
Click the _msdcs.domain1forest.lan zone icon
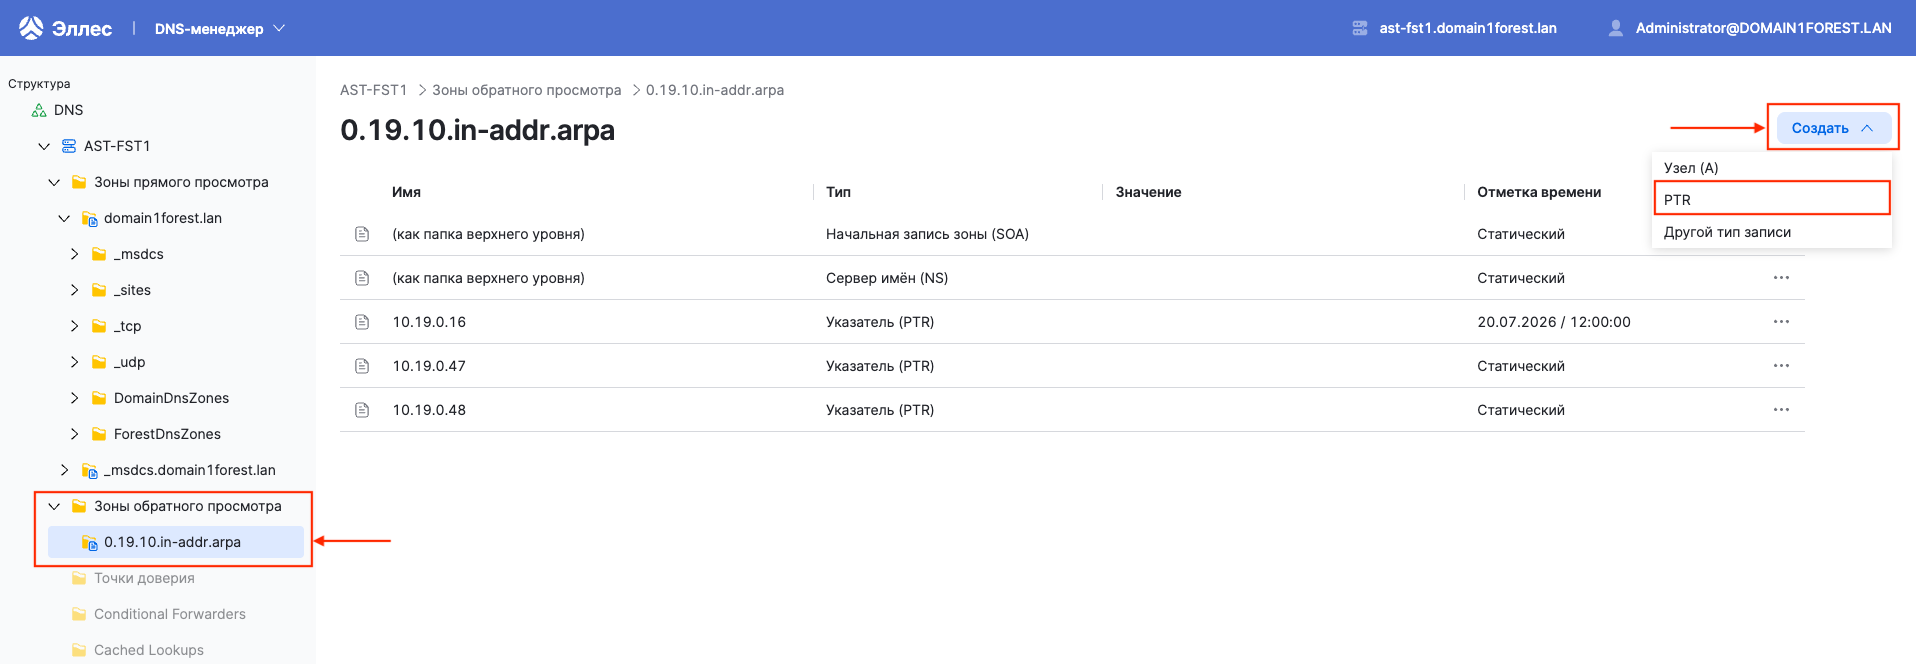89,470
